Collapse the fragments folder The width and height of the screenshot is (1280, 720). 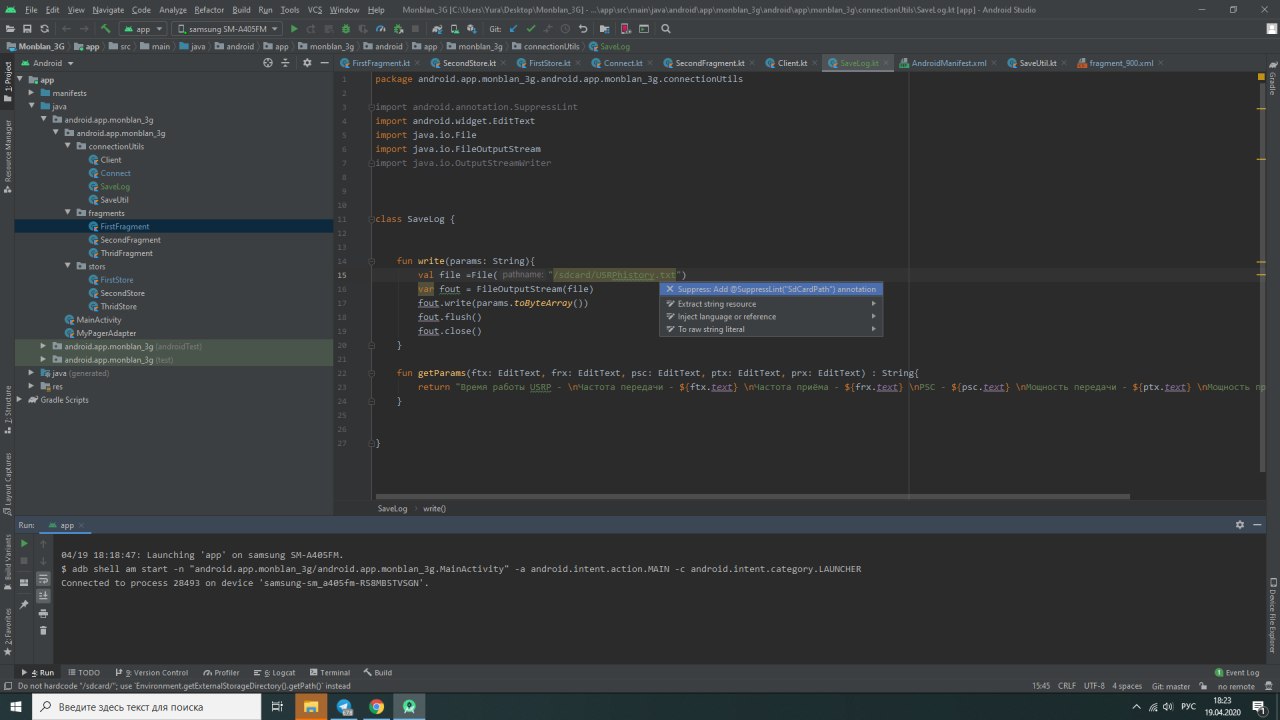click(70, 213)
